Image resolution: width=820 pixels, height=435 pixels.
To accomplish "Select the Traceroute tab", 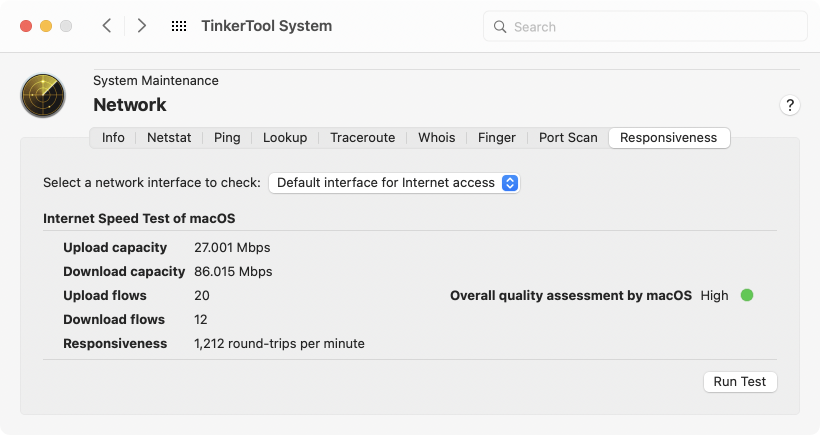I will click(x=362, y=138).
